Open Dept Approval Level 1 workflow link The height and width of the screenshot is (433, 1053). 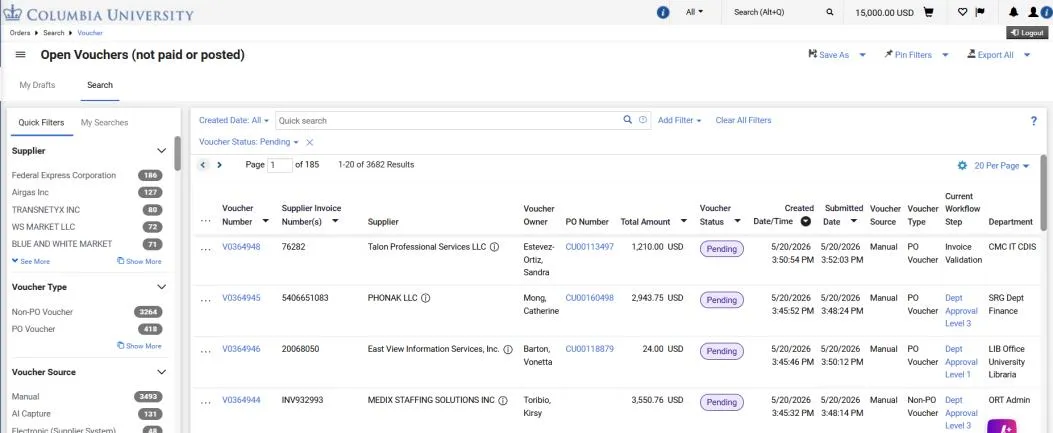coord(961,362)
